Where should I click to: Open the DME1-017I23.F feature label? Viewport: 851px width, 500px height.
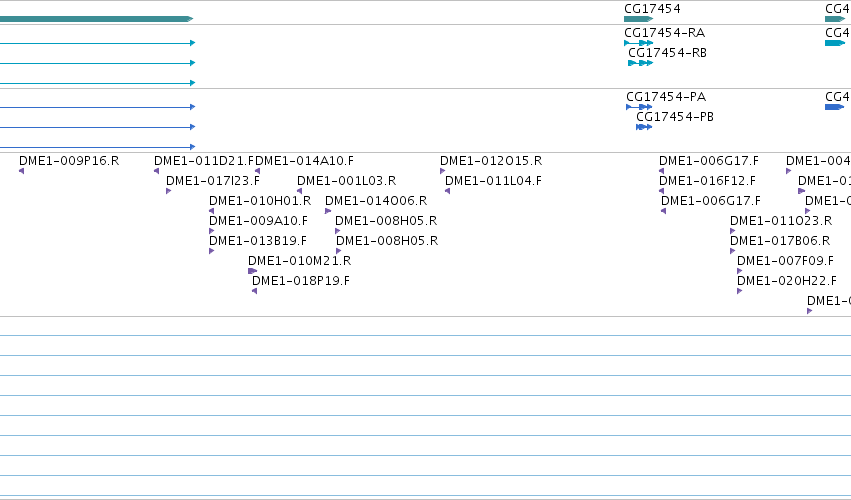[x=213, y=181]
